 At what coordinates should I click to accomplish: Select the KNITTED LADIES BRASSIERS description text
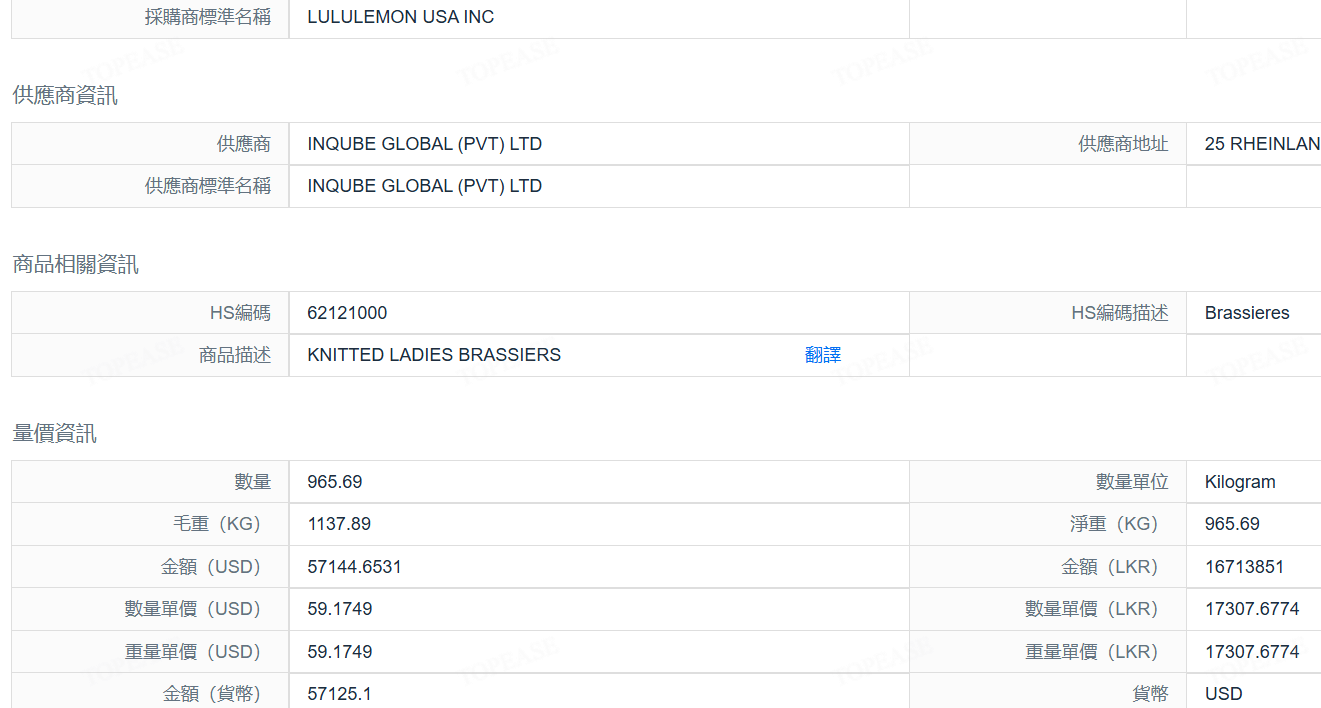click(x=434, y=355)
